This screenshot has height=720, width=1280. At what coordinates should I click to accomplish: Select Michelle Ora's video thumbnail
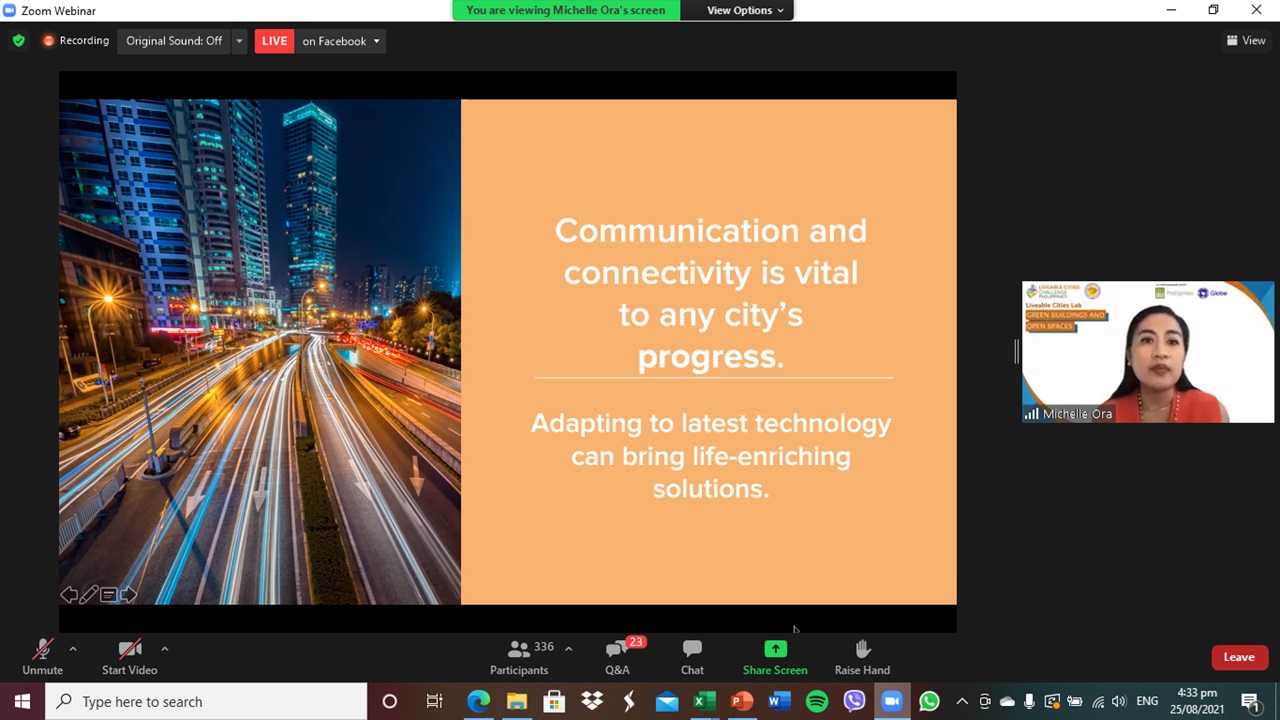pyautogui.click(x=1147, y=352)
